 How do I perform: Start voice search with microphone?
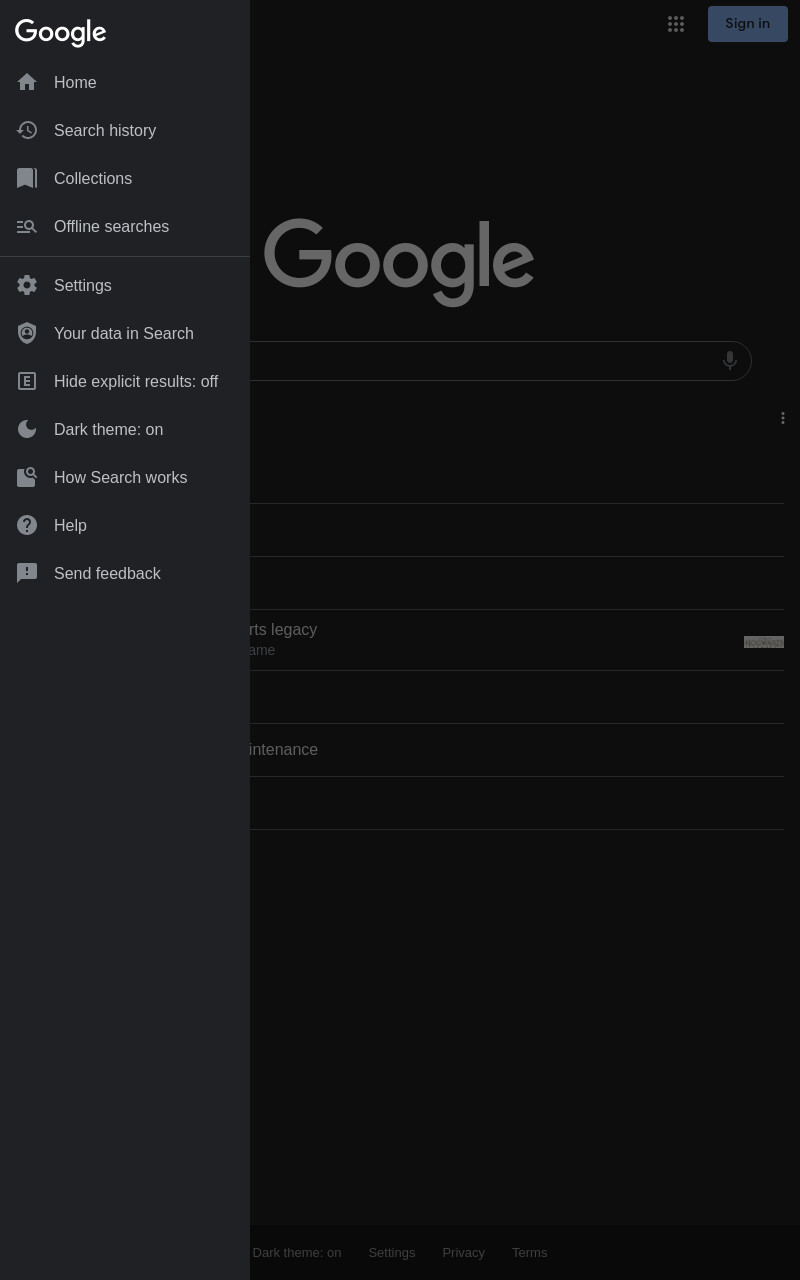(730, 360)
